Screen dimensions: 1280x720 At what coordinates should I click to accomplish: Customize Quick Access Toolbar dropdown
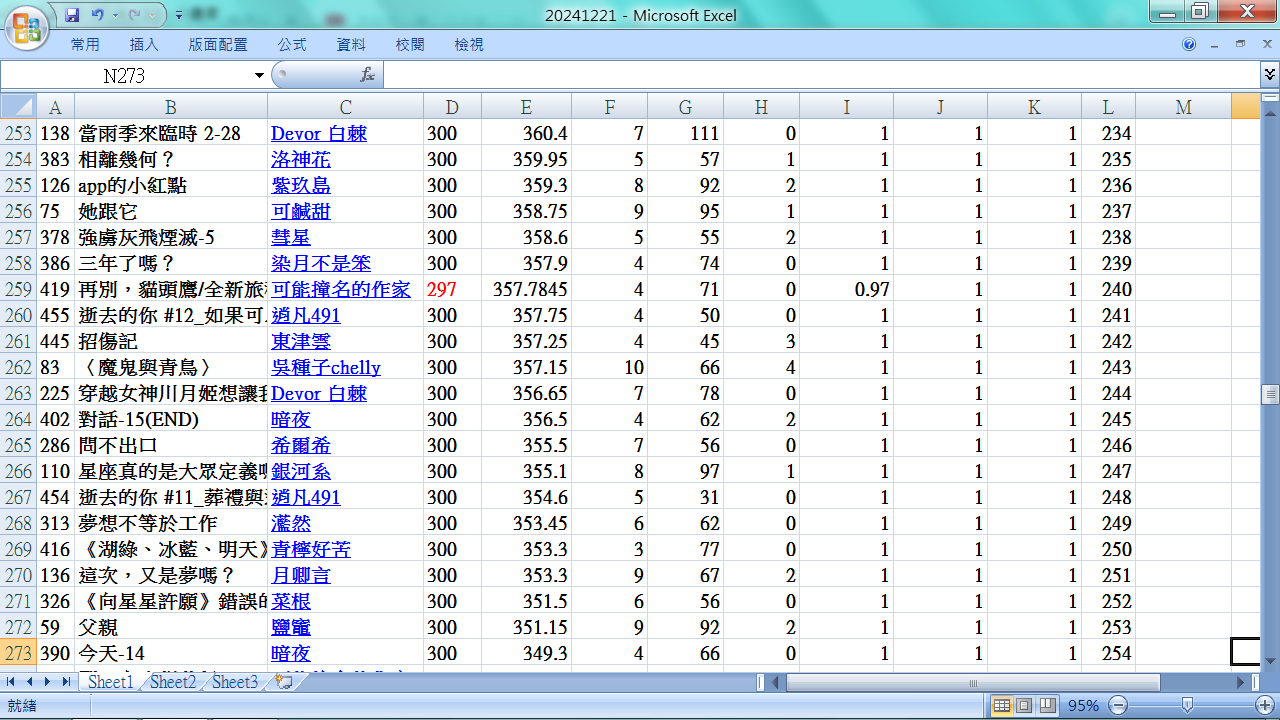pos(178,15)
